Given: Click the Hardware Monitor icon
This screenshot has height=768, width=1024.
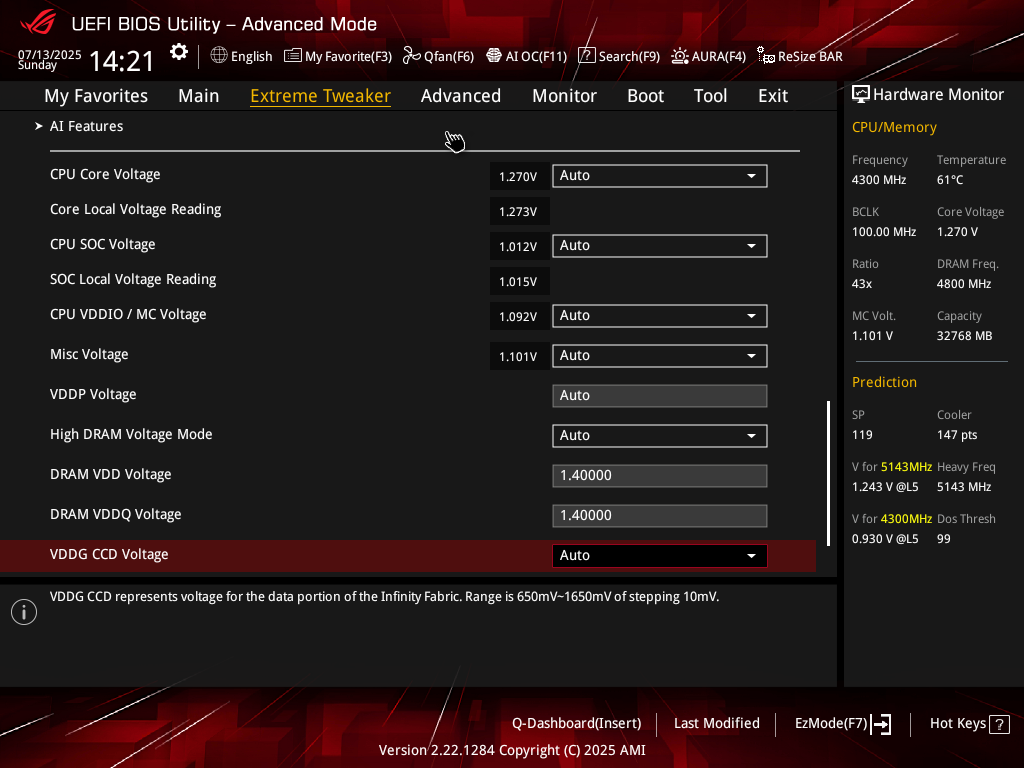Looking at the screenshot, I should coord(861,95).
